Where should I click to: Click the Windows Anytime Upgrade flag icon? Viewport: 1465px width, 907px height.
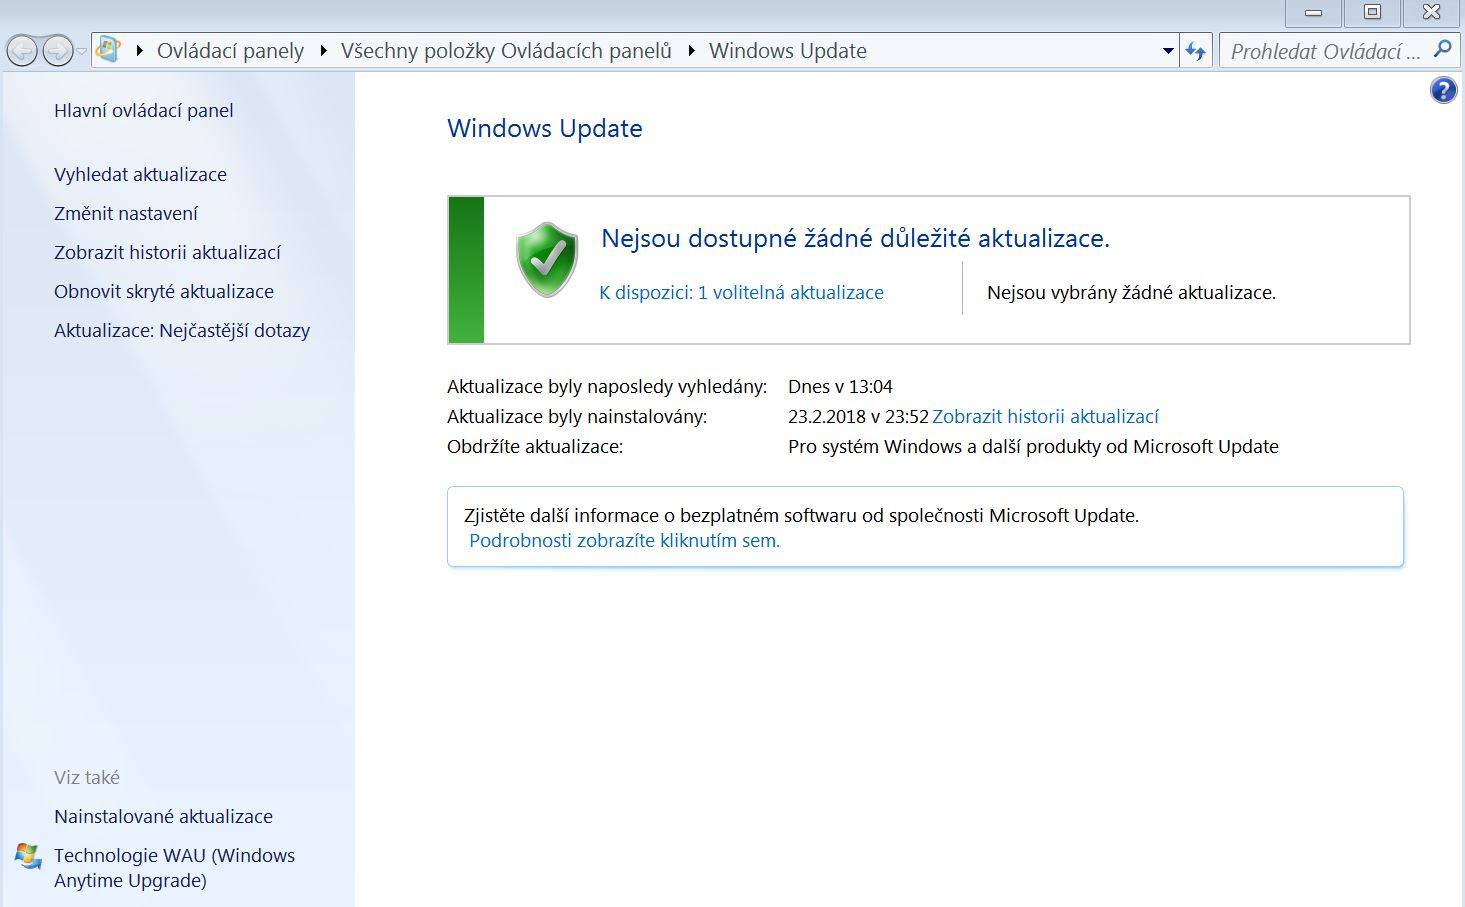pos(28,856)
